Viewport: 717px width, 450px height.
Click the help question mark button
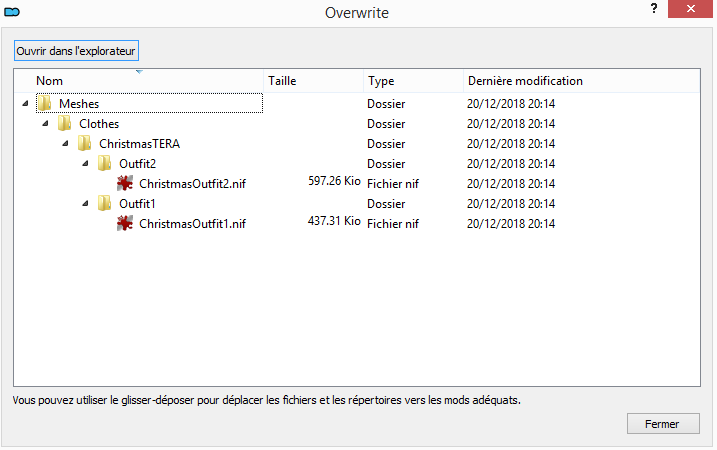[653, 8]
